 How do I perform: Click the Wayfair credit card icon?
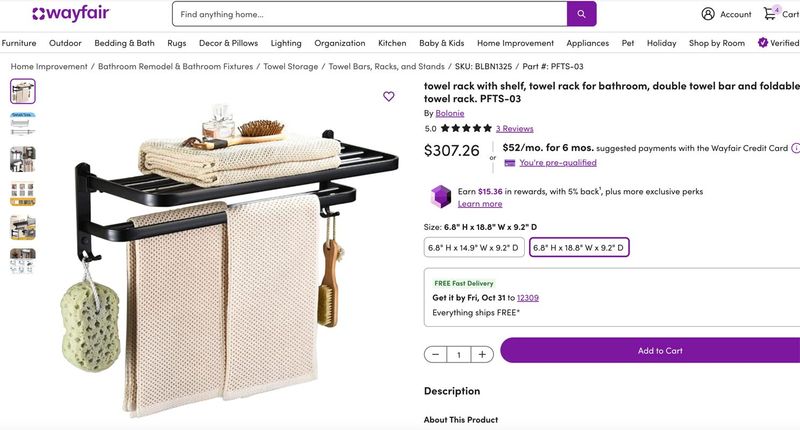[x=510, y=162]
